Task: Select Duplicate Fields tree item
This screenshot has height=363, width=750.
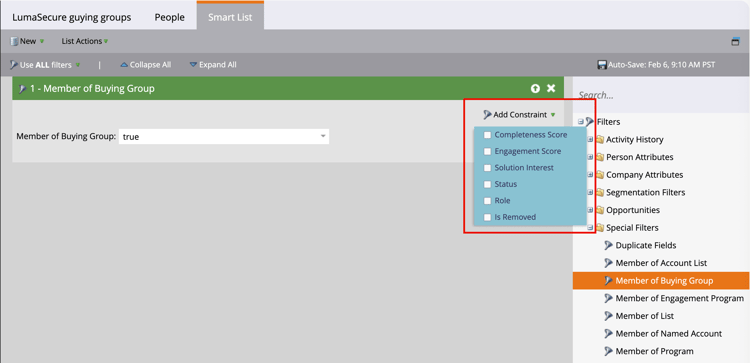Action: 646,245
